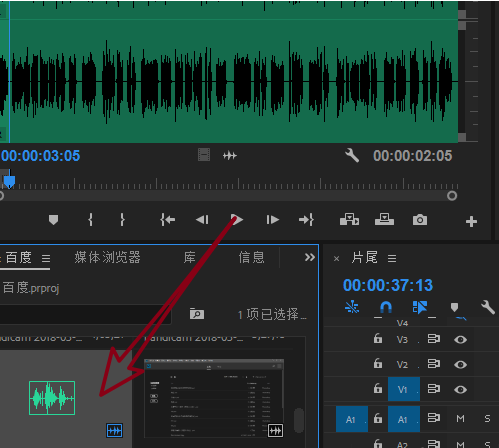The image size is (499, 448).
Task: Select the audio waveform clip thumbnail
Action: (52, 398)
